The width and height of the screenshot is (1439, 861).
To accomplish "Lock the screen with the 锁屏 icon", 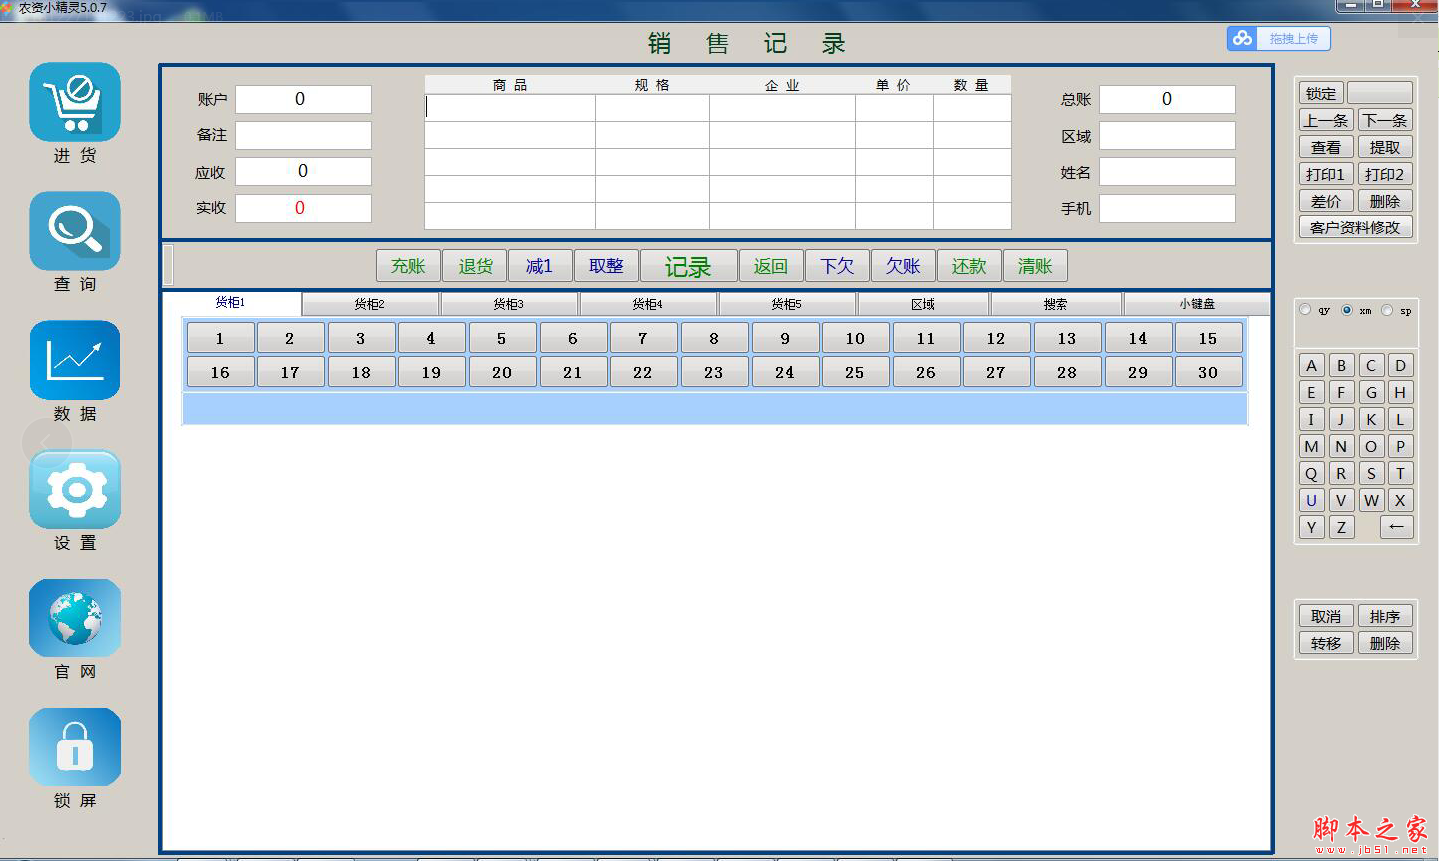I will click(x=74, y=746).
